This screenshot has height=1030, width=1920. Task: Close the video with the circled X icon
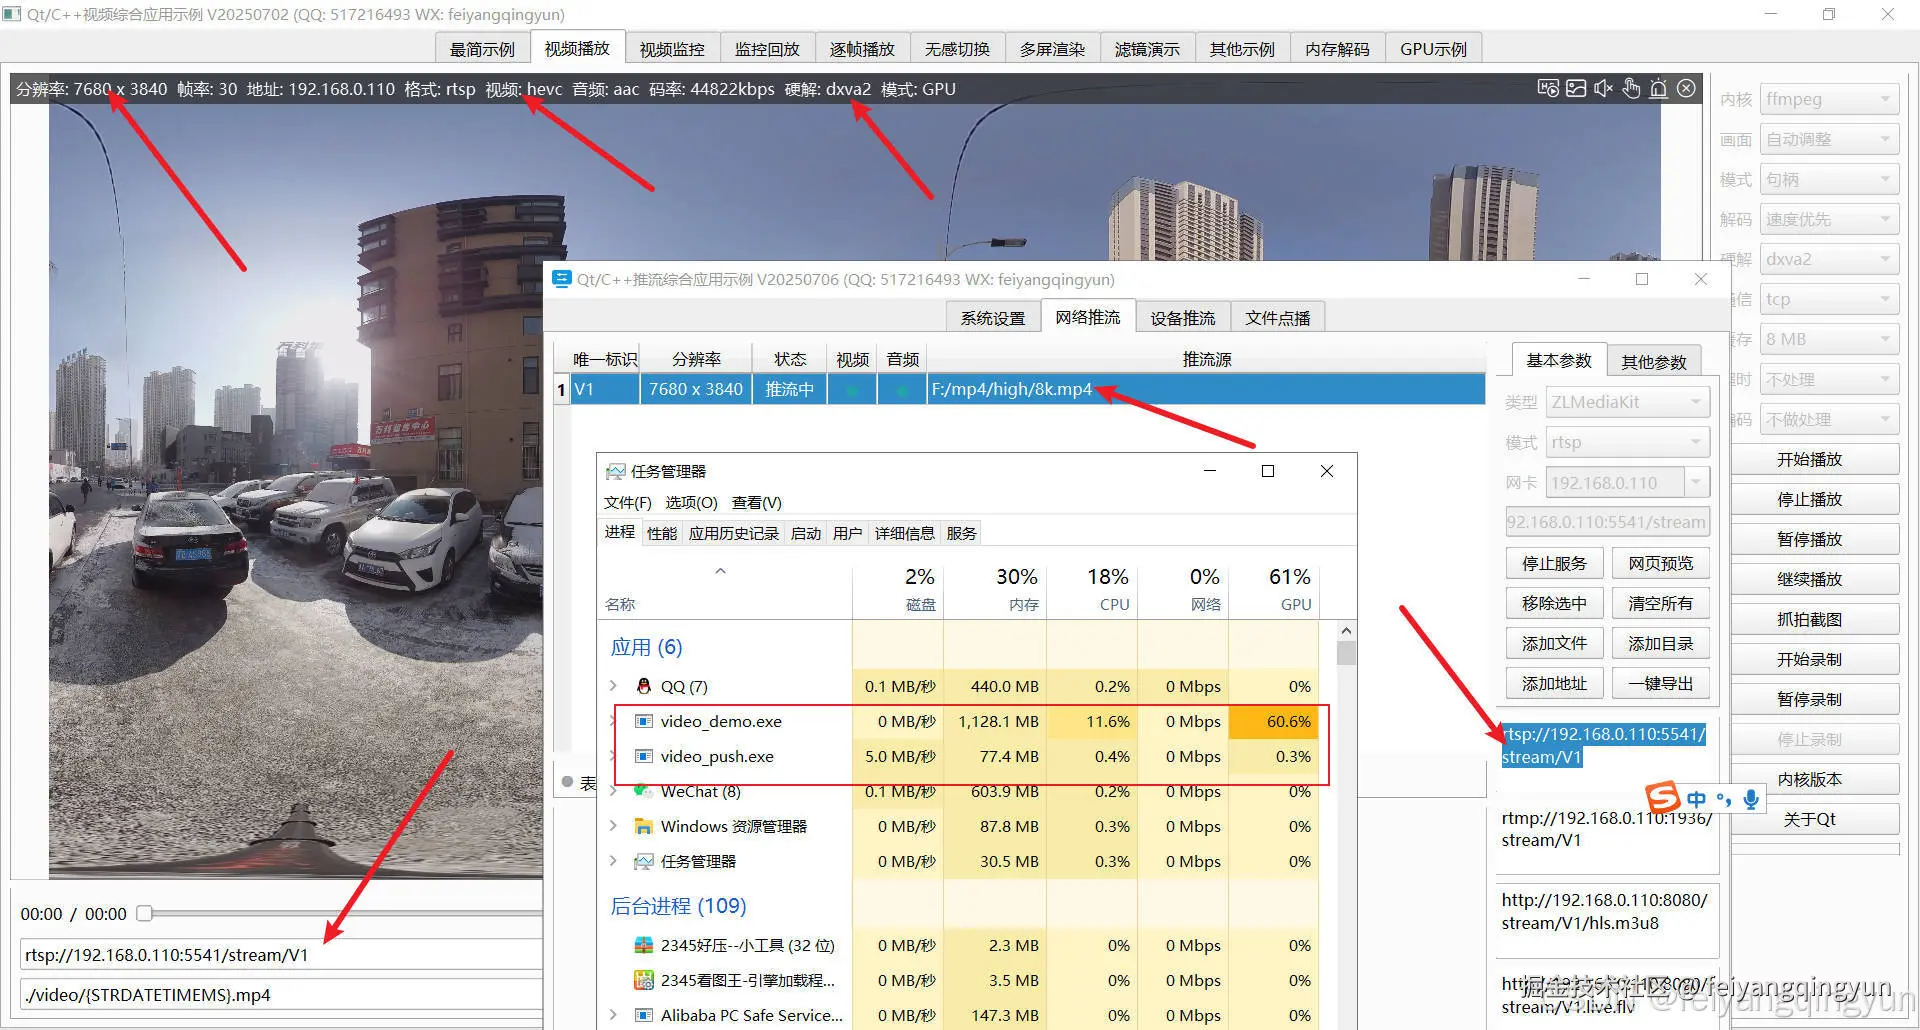(1686, 88)
